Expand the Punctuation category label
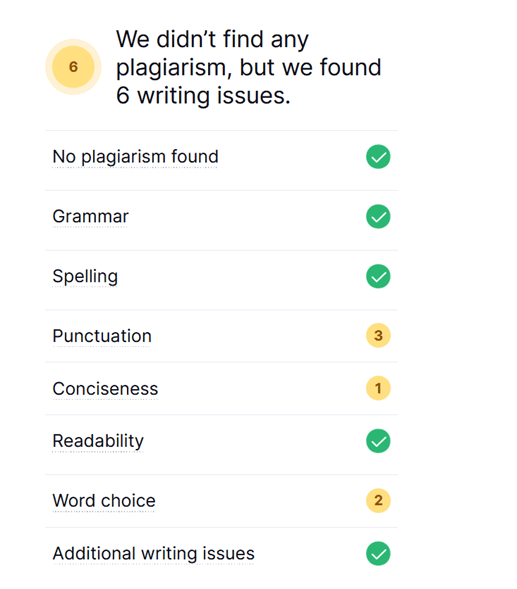The width and height of the screenshot is (517, 589). point(102,336)
